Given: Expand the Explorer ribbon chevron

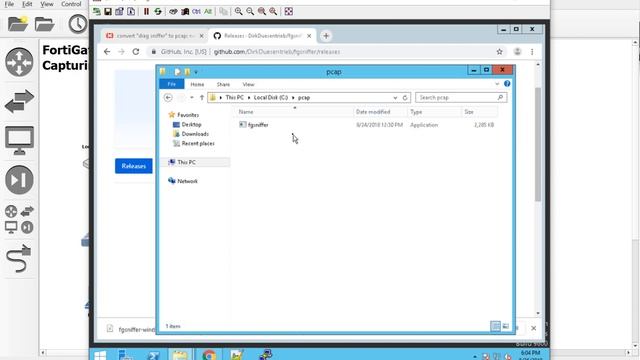Looking at the screenshot, I should click(497, 84).
